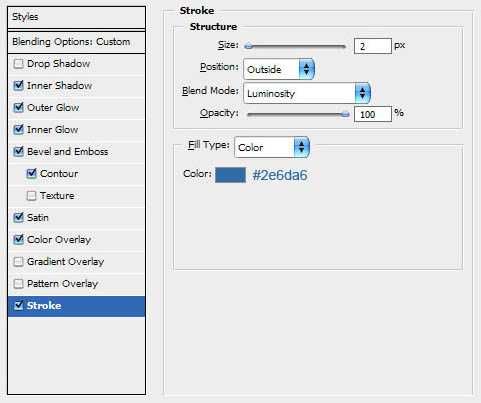Image resolution: width=481 pixels, height=403 pixels.
Task: Expand the Blend Mode dropdown set to Luminosity
Action: (307, 93)
